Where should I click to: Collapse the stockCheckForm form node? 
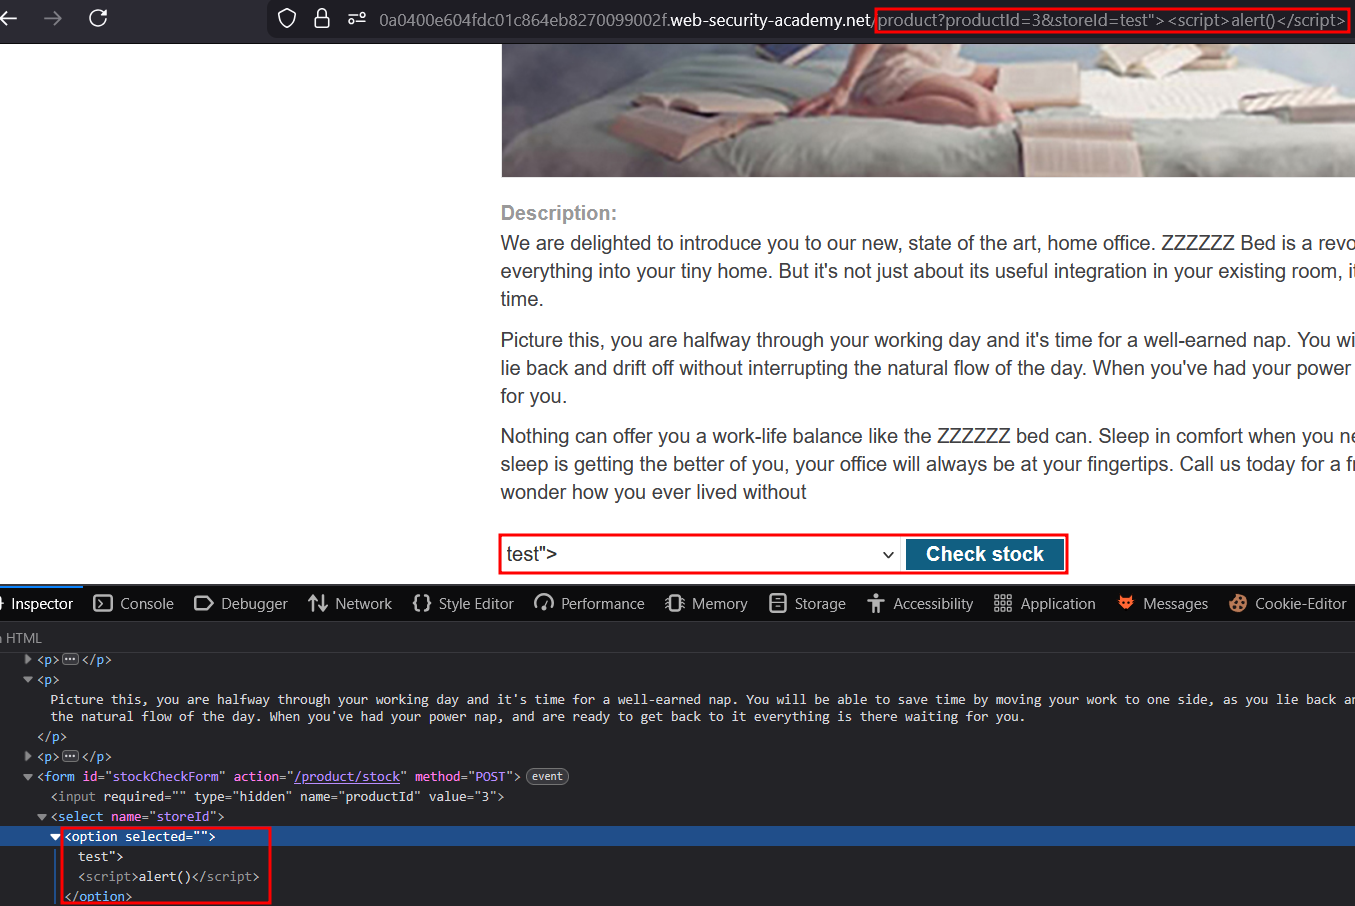point(28,777)
